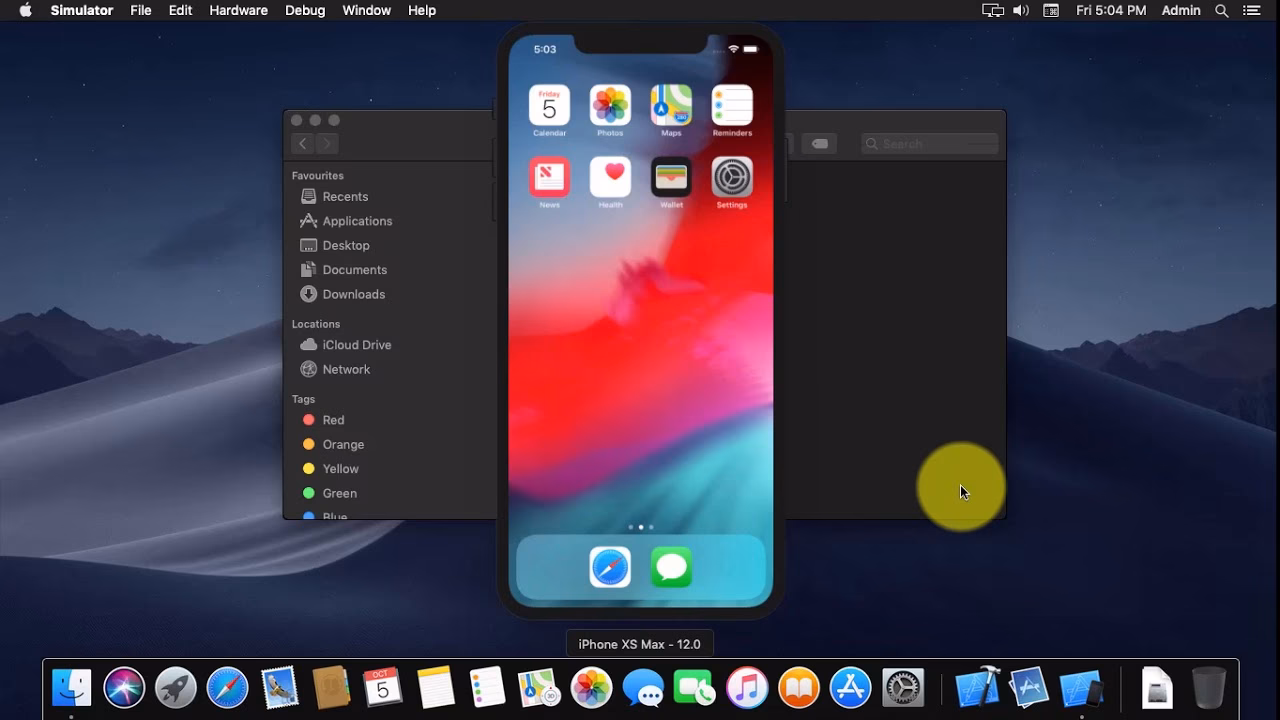Select Downloads in the Finder sidebar

tap(353, 294)
